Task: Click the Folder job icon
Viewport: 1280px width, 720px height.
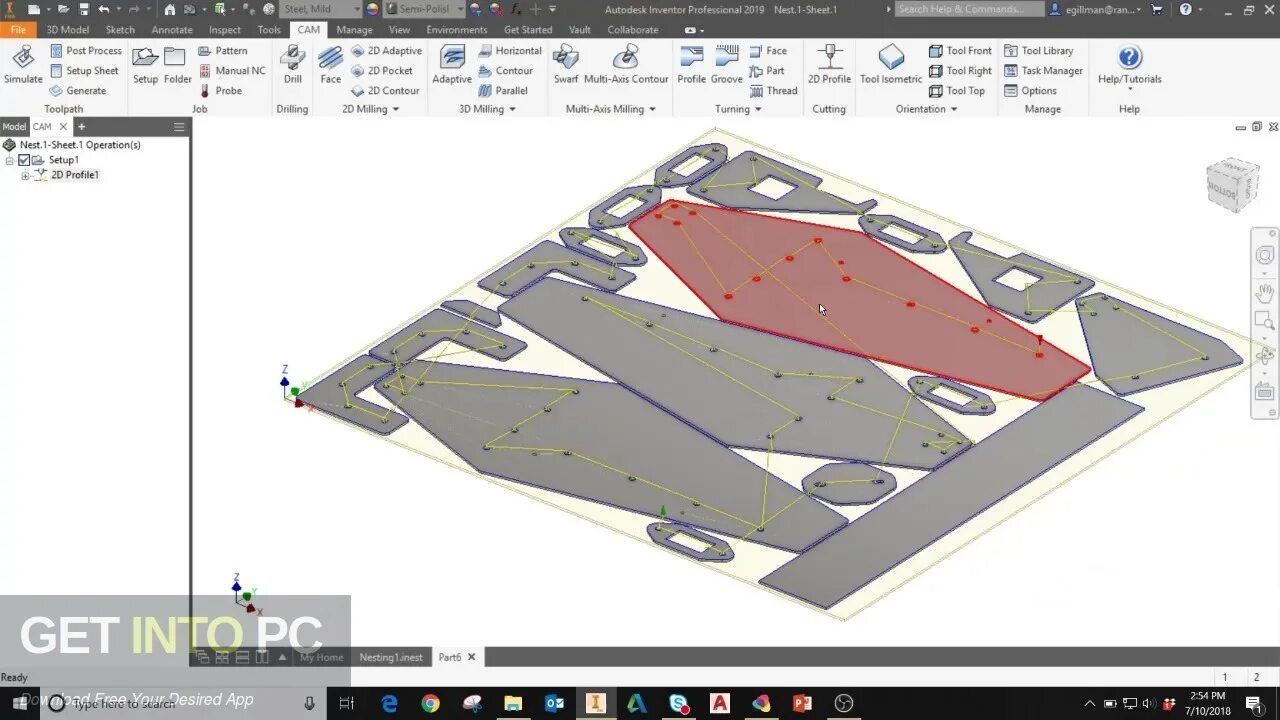Action: point(178,65)
